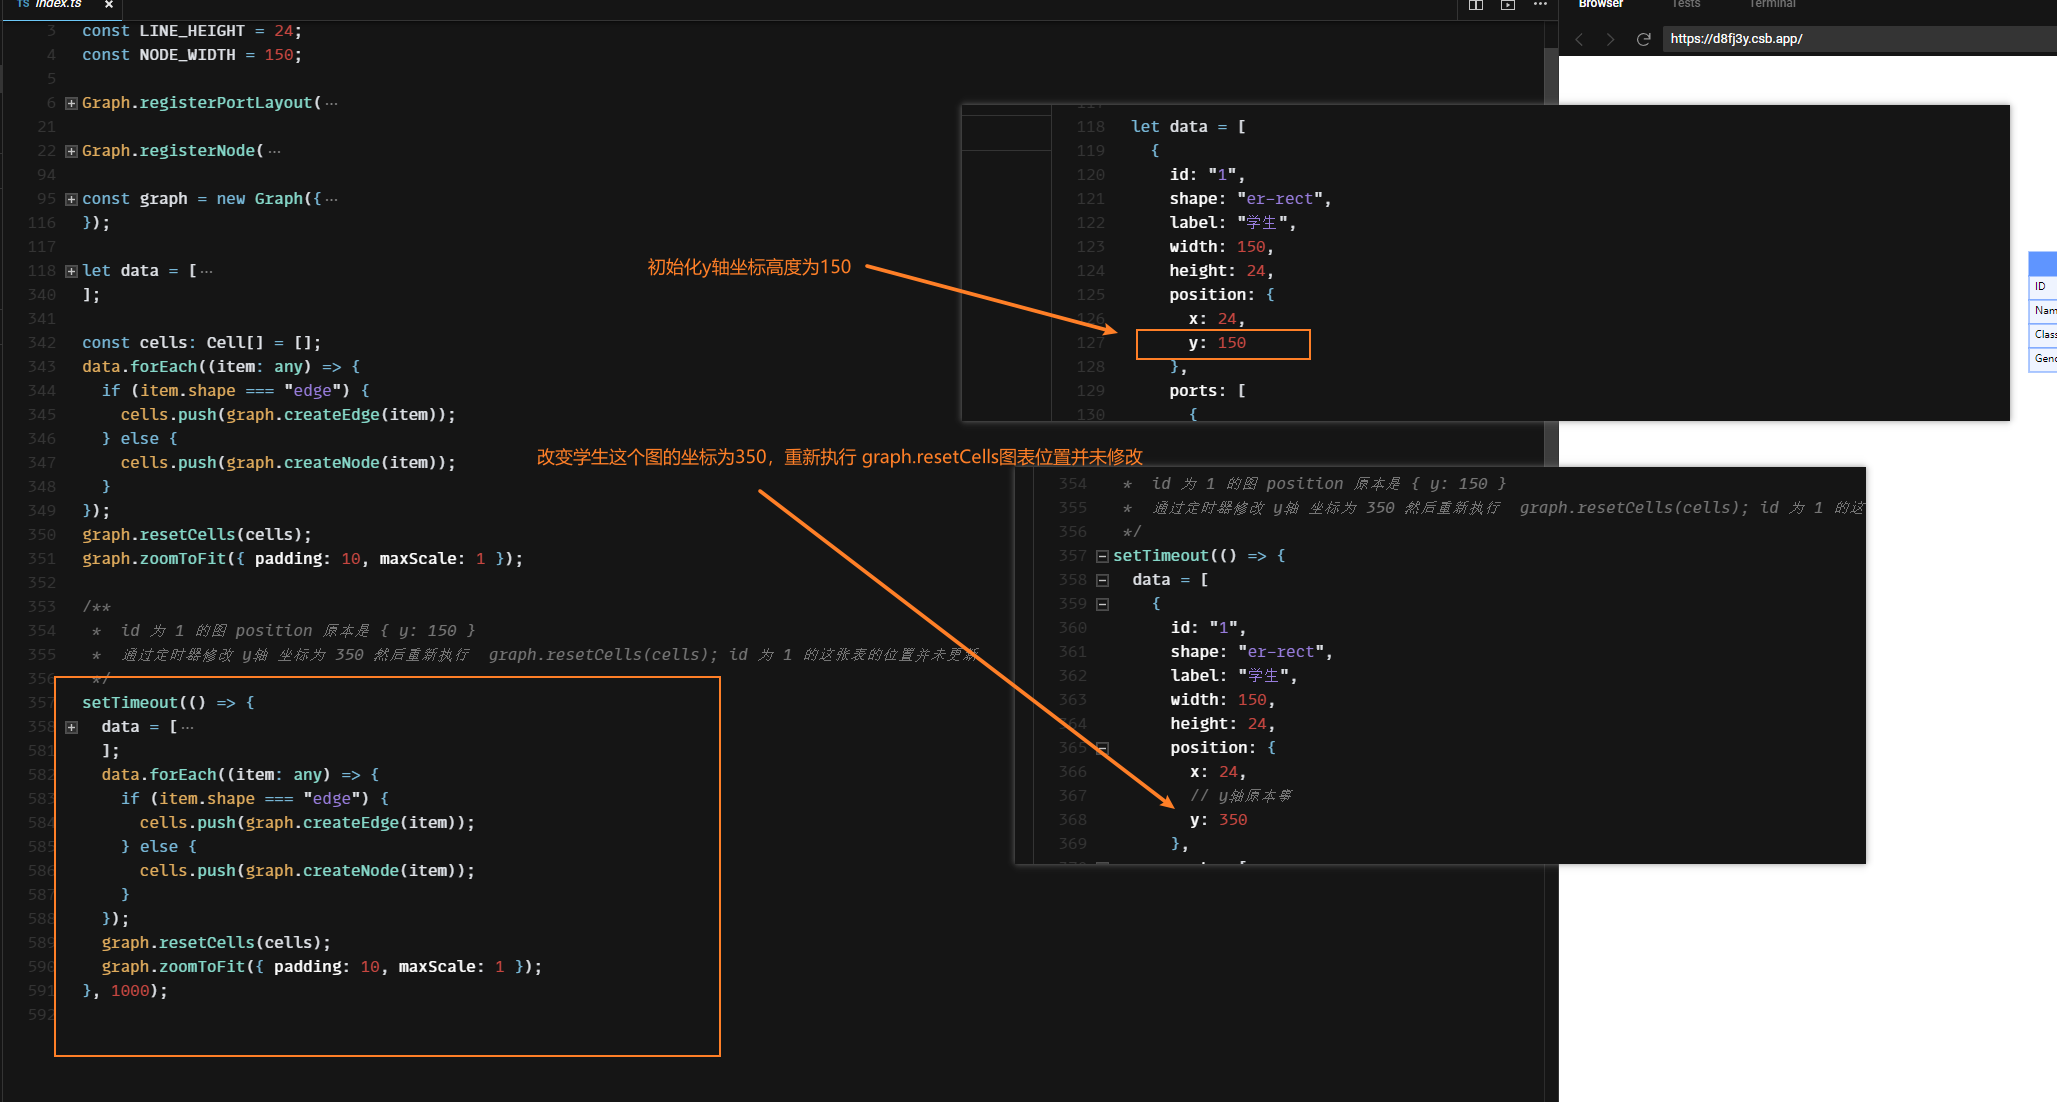Expand the folded new Graph constructor block

[x=69, y=198]
